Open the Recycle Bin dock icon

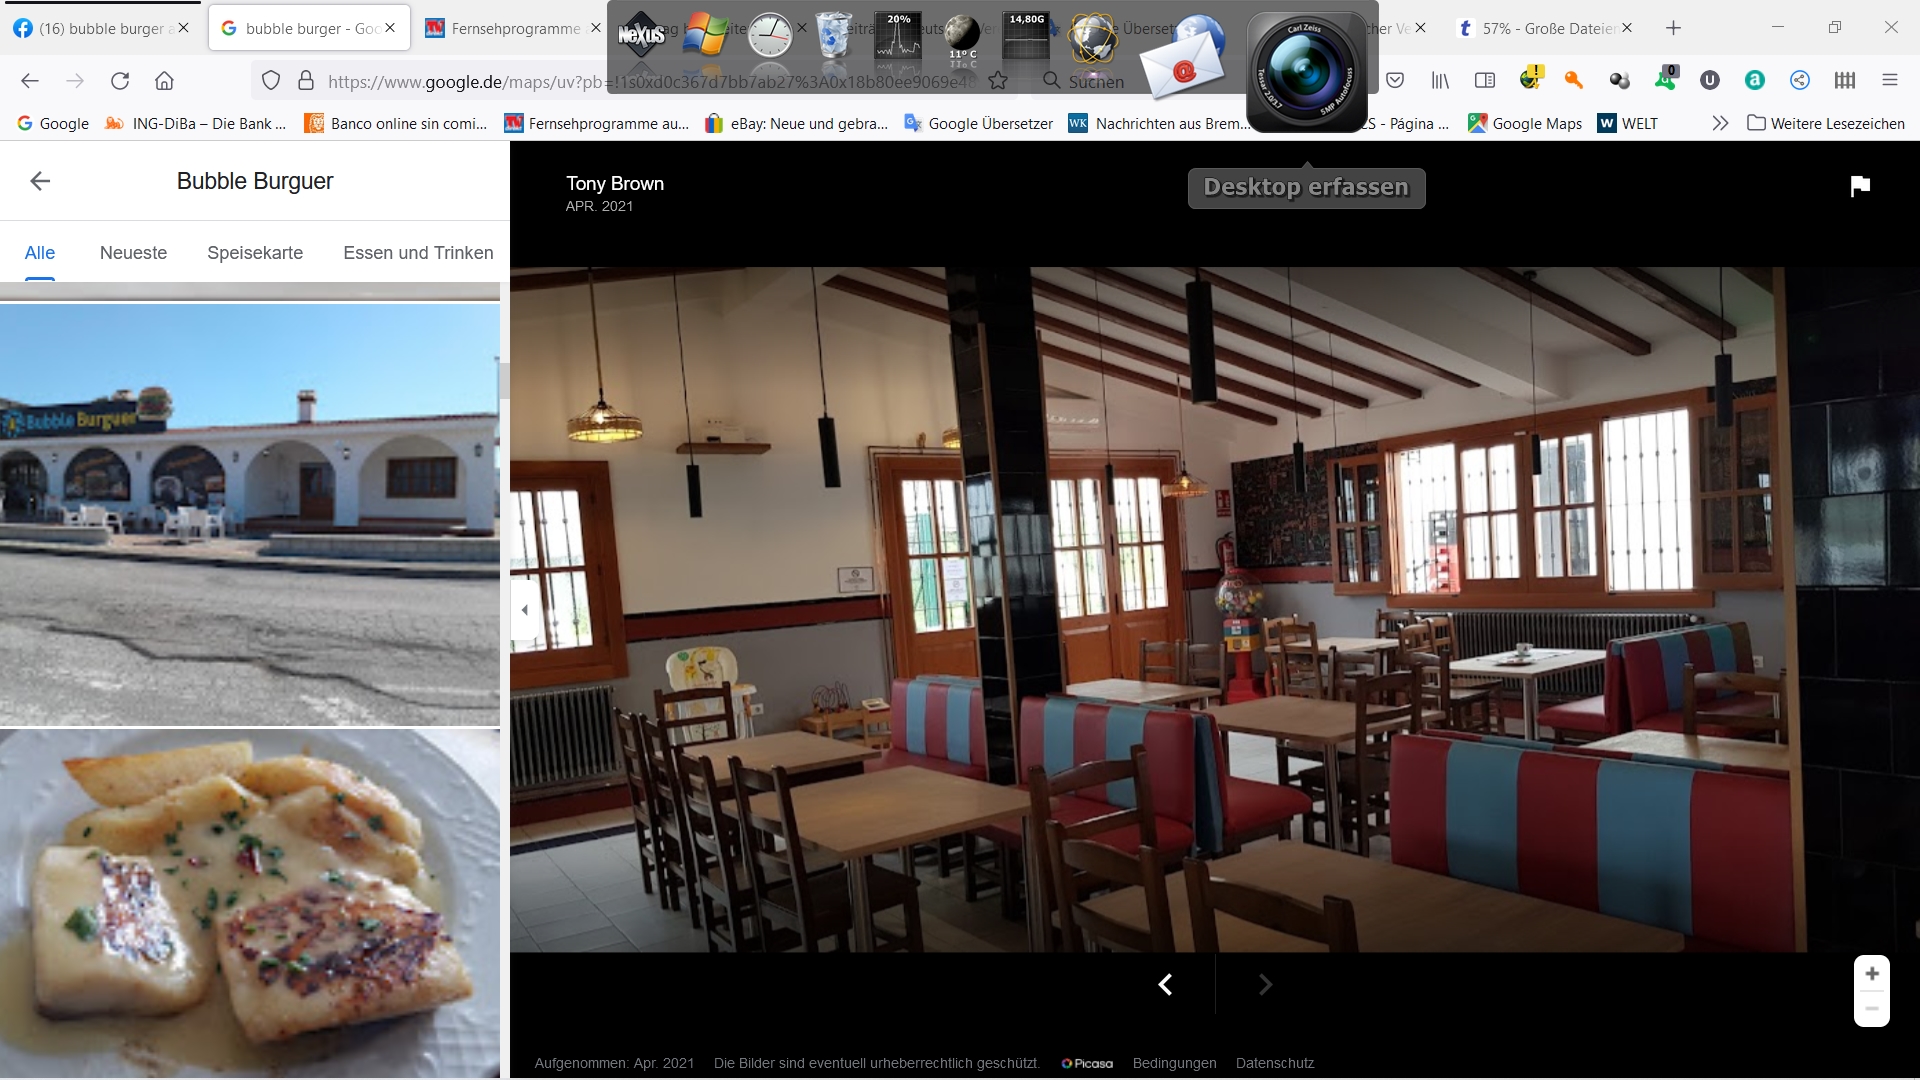coord(832,36)
